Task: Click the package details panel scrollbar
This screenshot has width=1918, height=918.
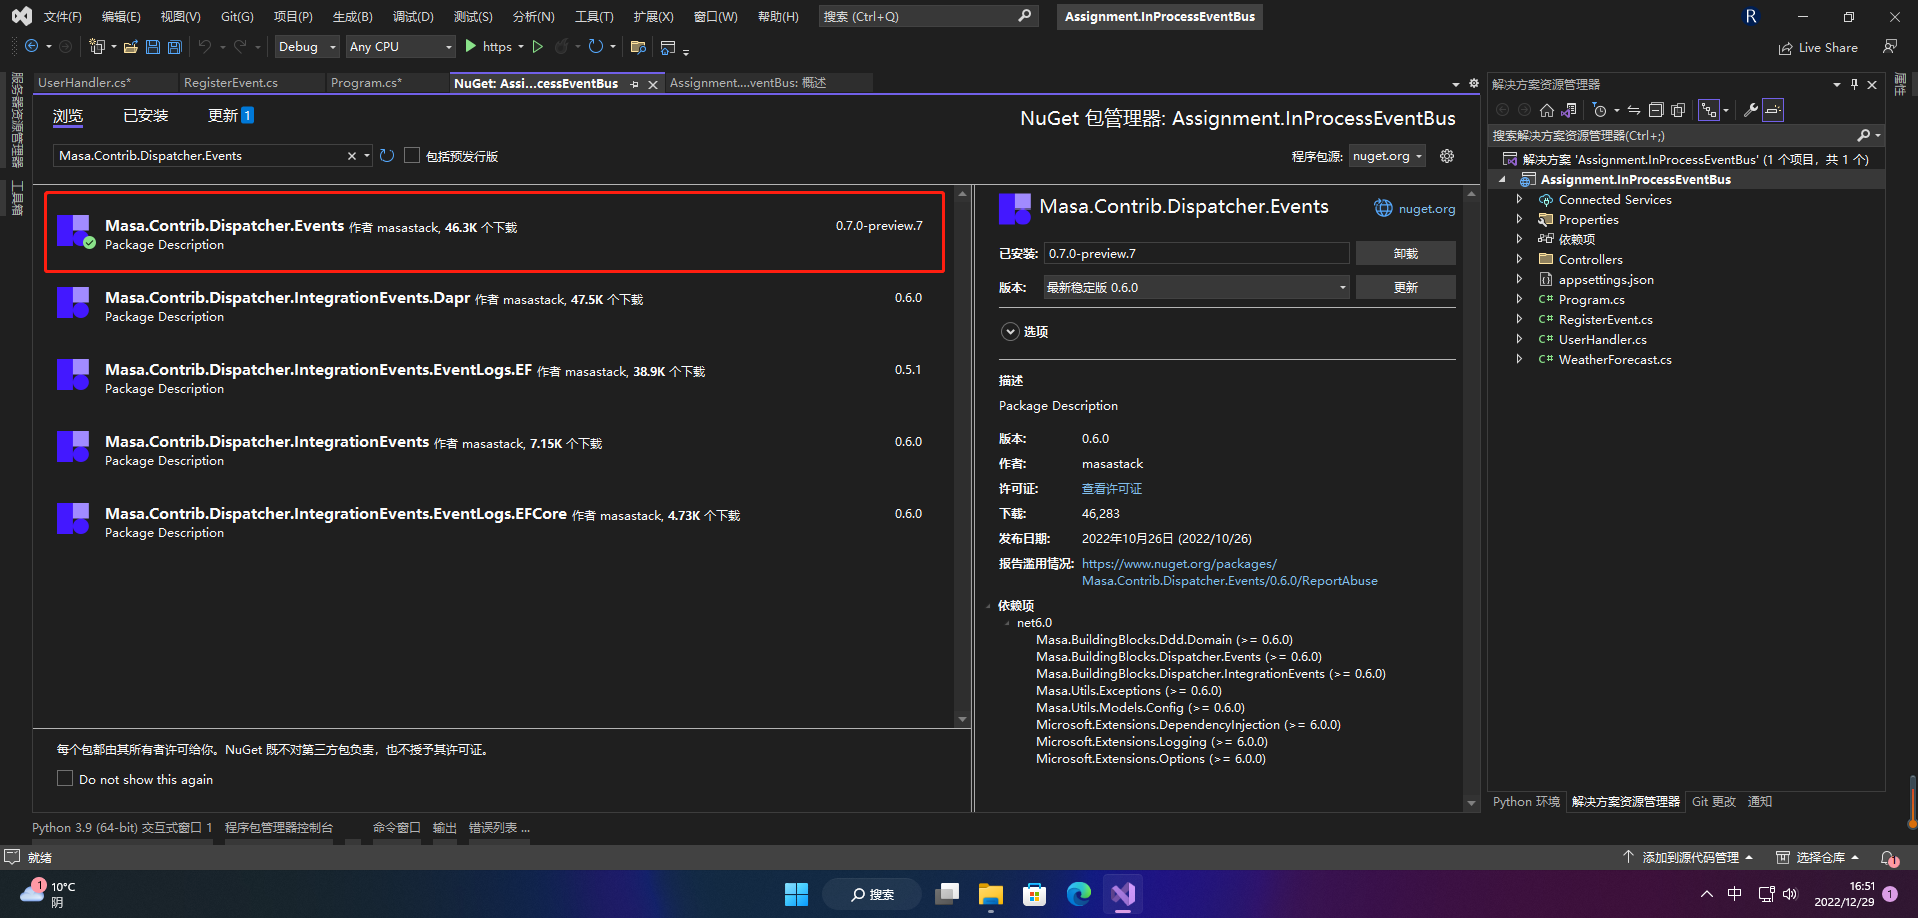Action: [x=1471, y=497]
